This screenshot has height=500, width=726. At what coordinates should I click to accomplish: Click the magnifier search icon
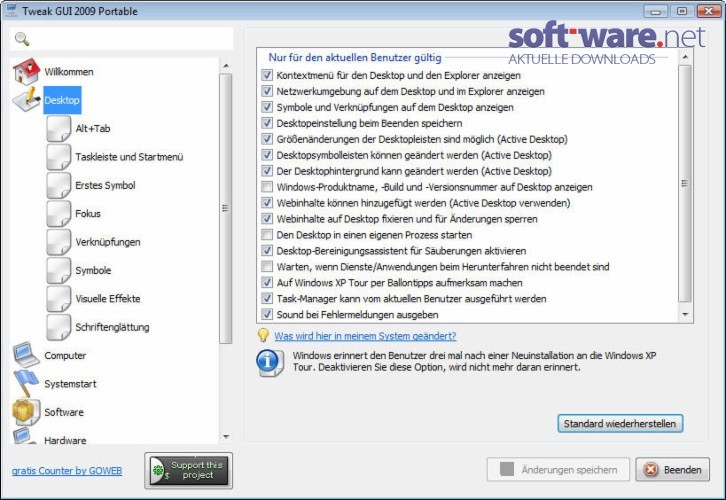pos(22,39)
